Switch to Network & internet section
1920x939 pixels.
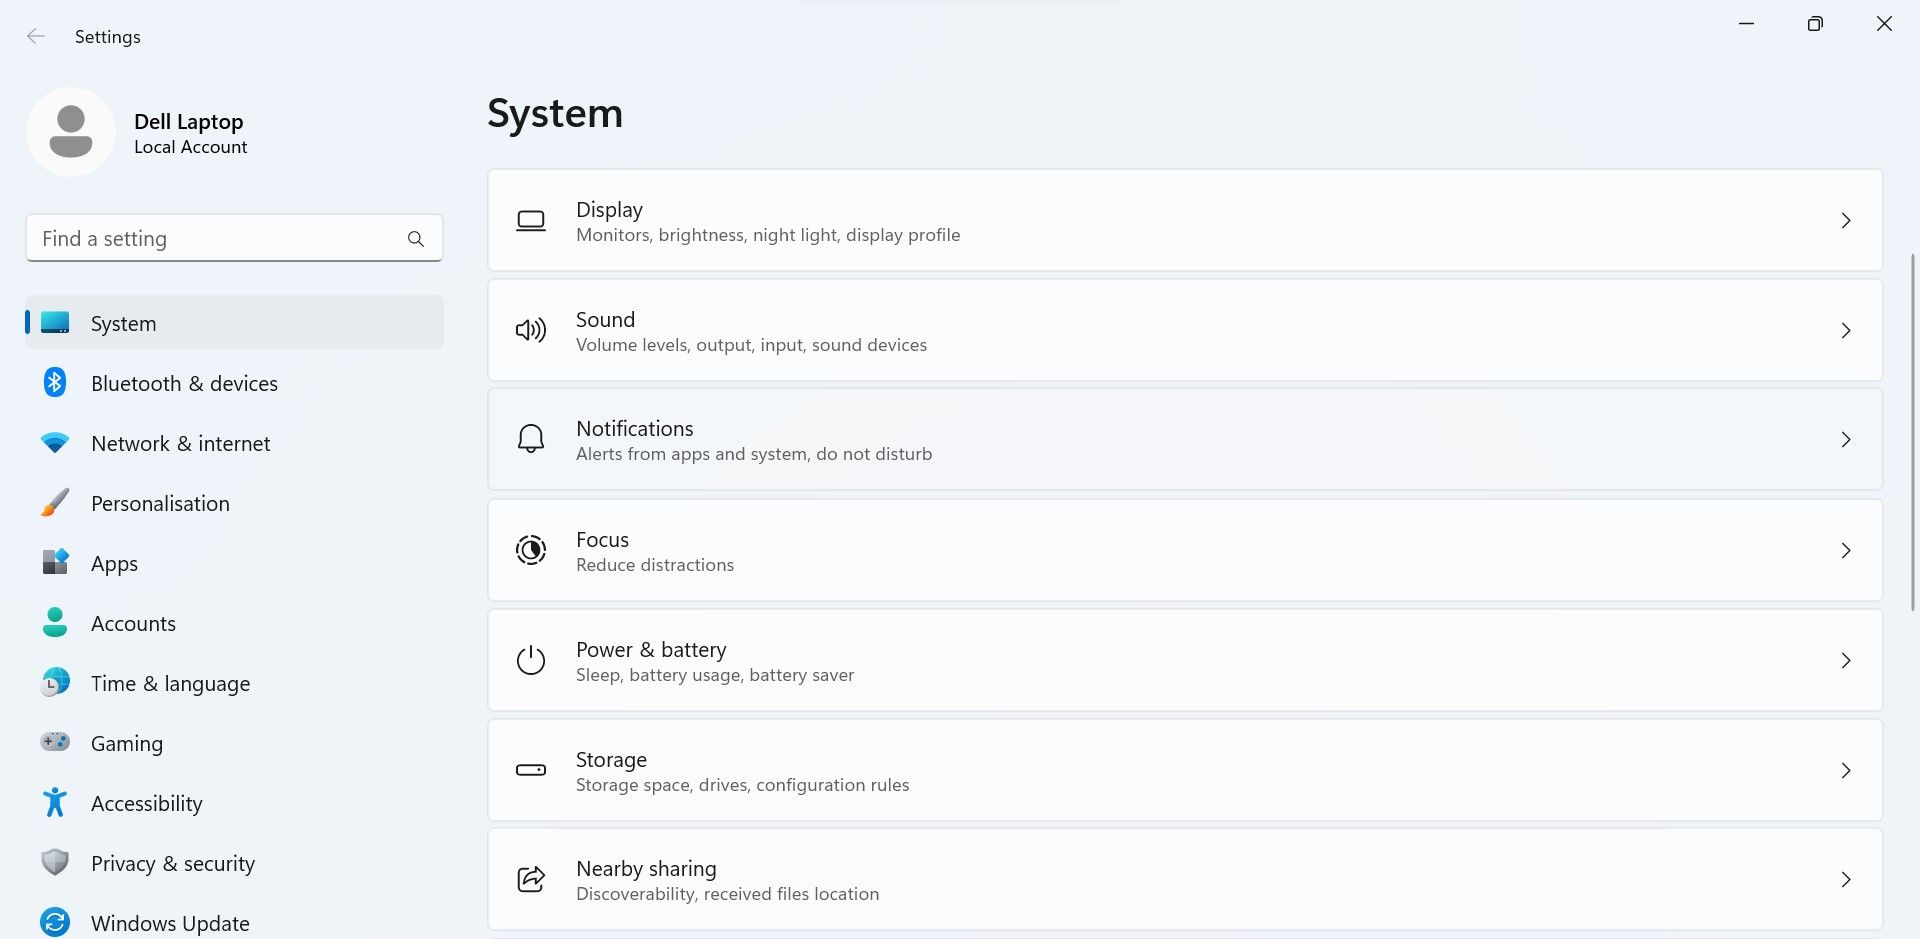pyautogui.click(x=180, y=443)
